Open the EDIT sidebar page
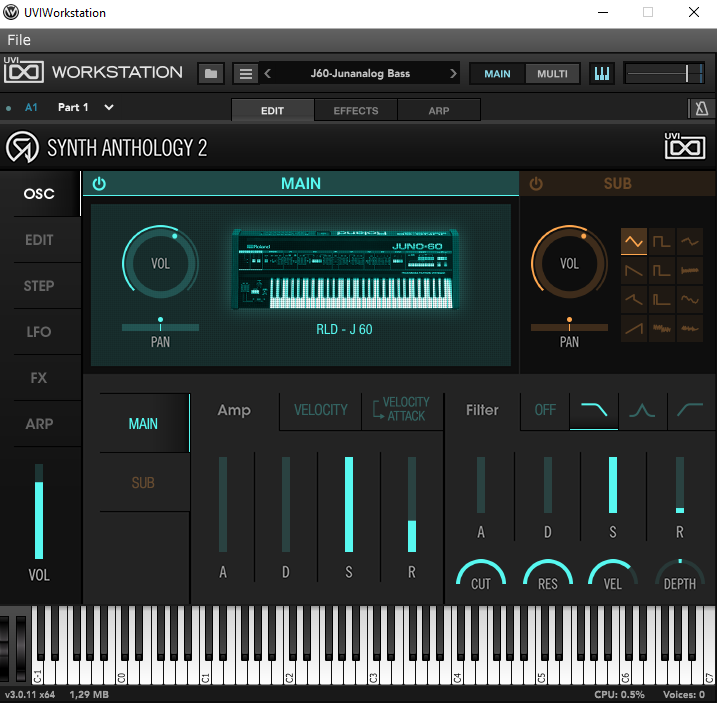Image resolution: width=717 pixels, height=703 pixels. tap(40, 240)
